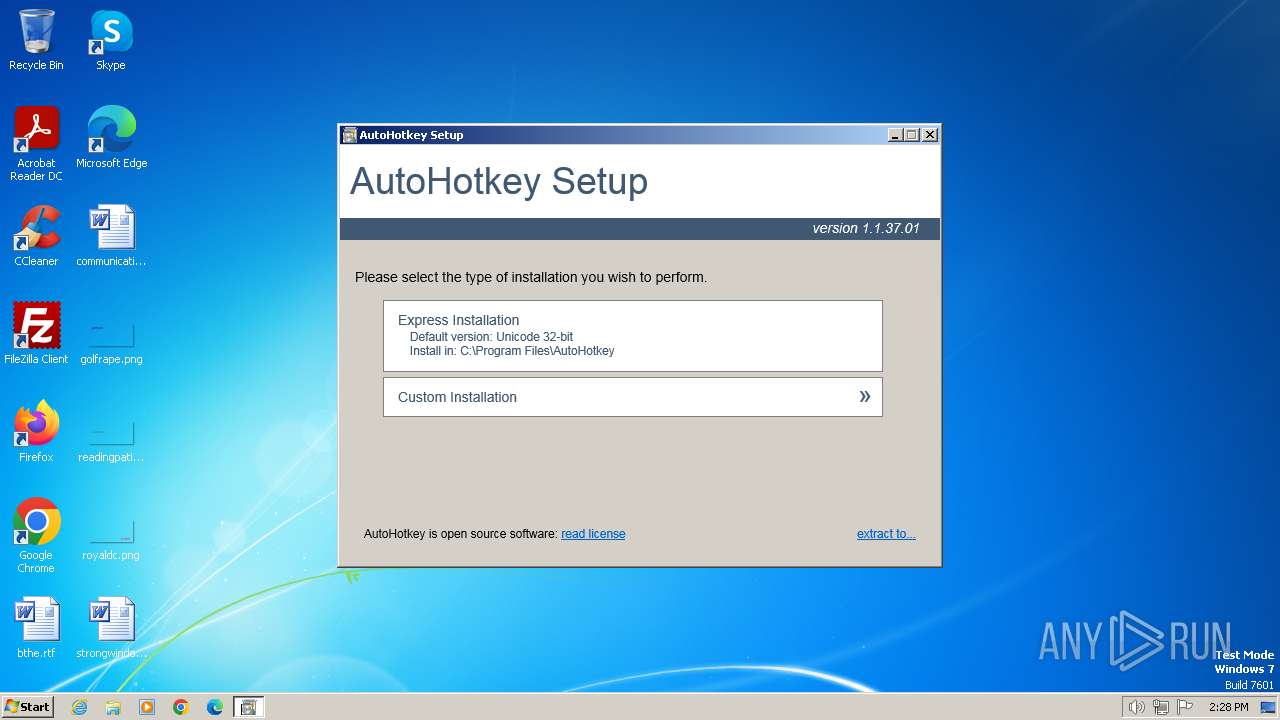Select CCleaner desktop shortcut
The height and width of the screenshot is (720, 1280).
(x=36, y=236)
